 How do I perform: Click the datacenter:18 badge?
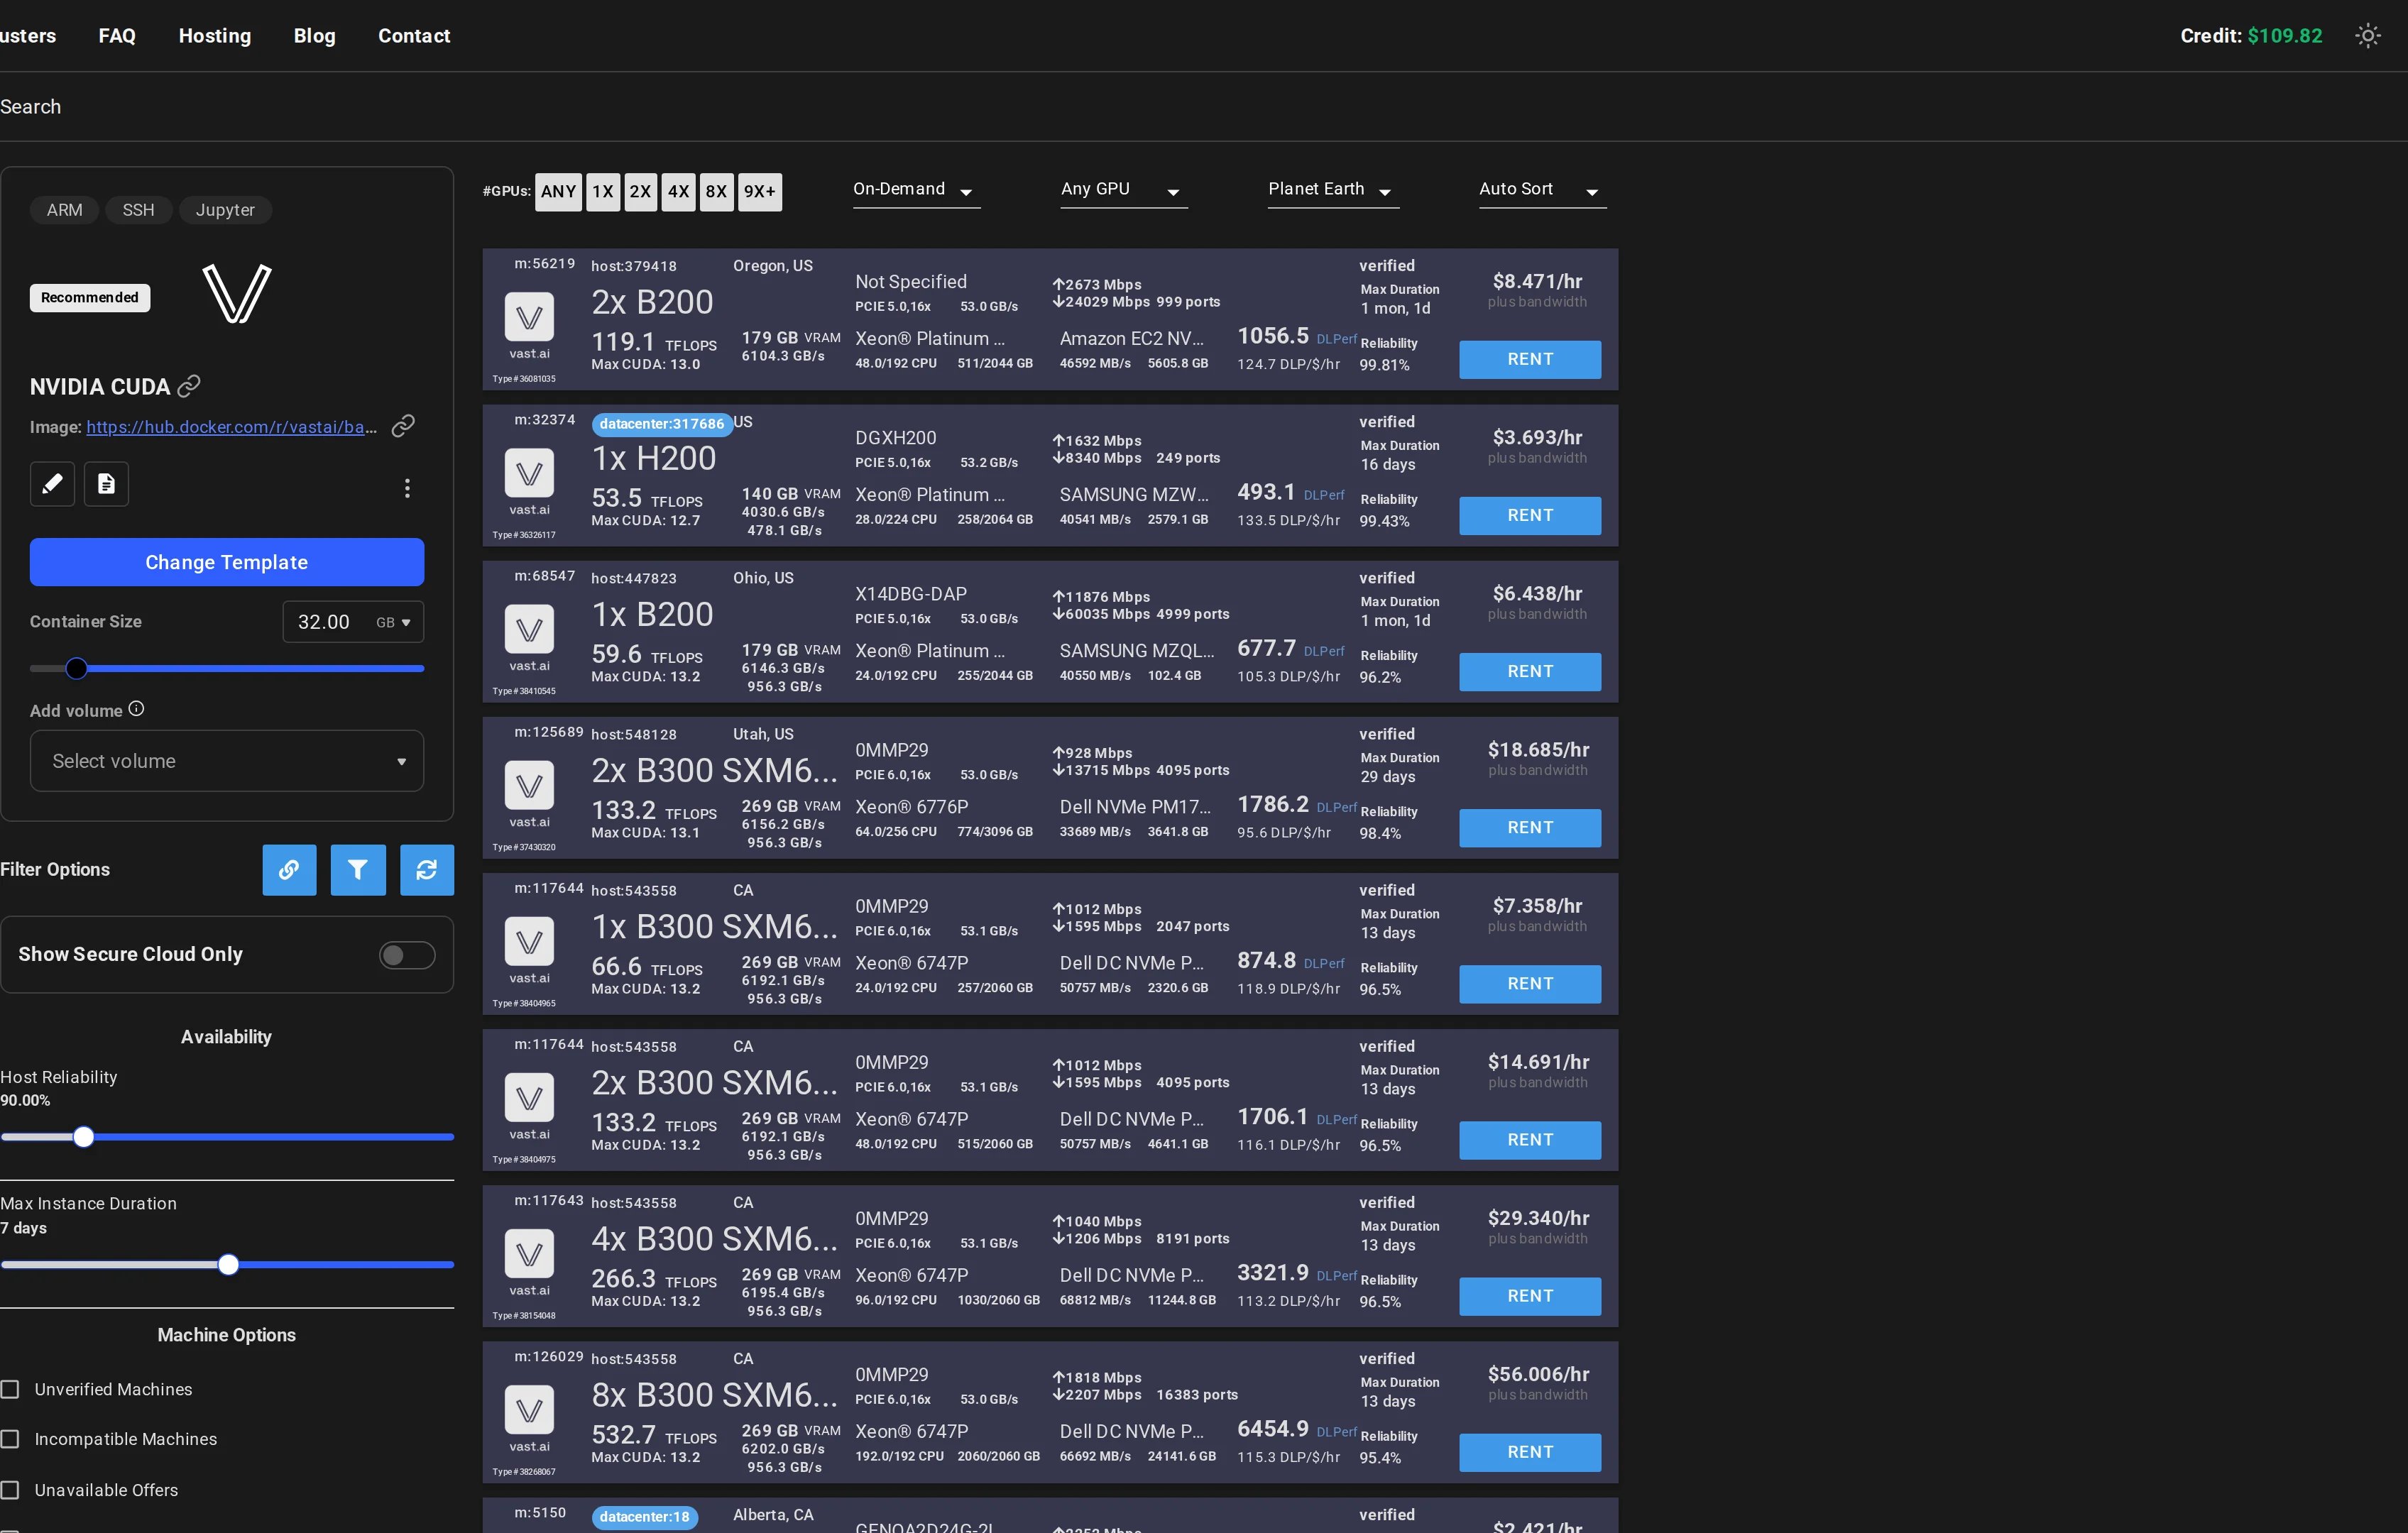[645, 1517]
